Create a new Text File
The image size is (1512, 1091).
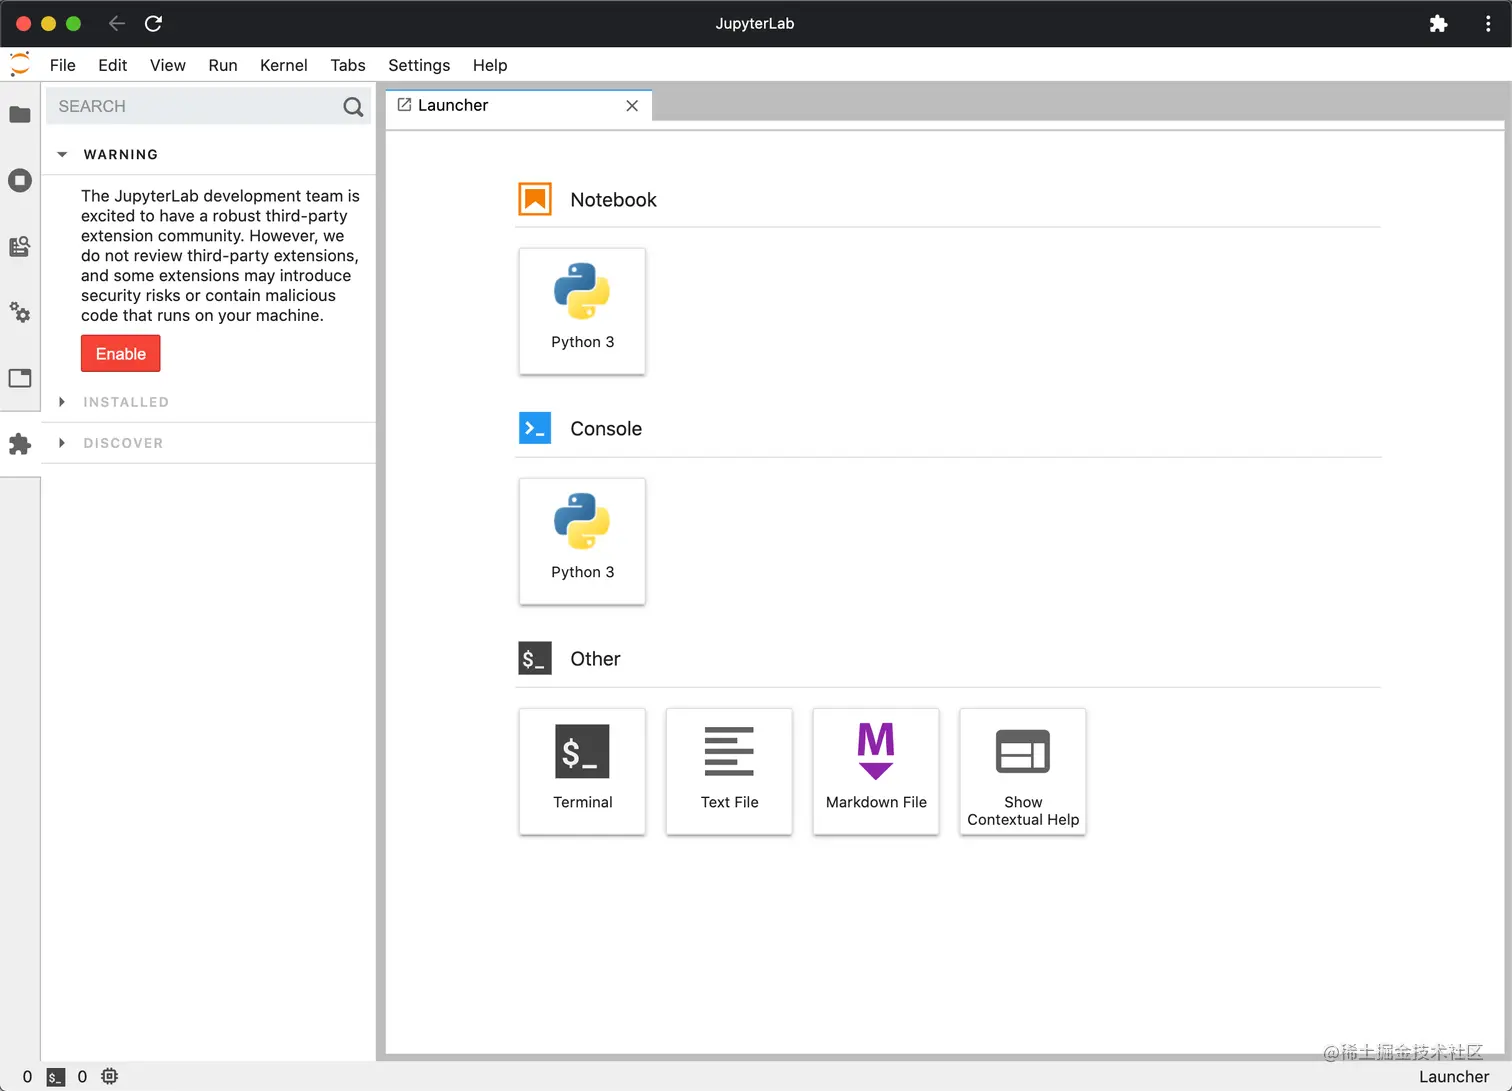(x=729, y=771)
